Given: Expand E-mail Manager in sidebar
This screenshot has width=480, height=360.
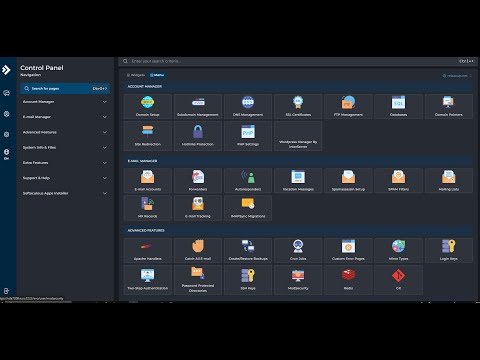Looking at the screenshot, I should coord(65,117).
